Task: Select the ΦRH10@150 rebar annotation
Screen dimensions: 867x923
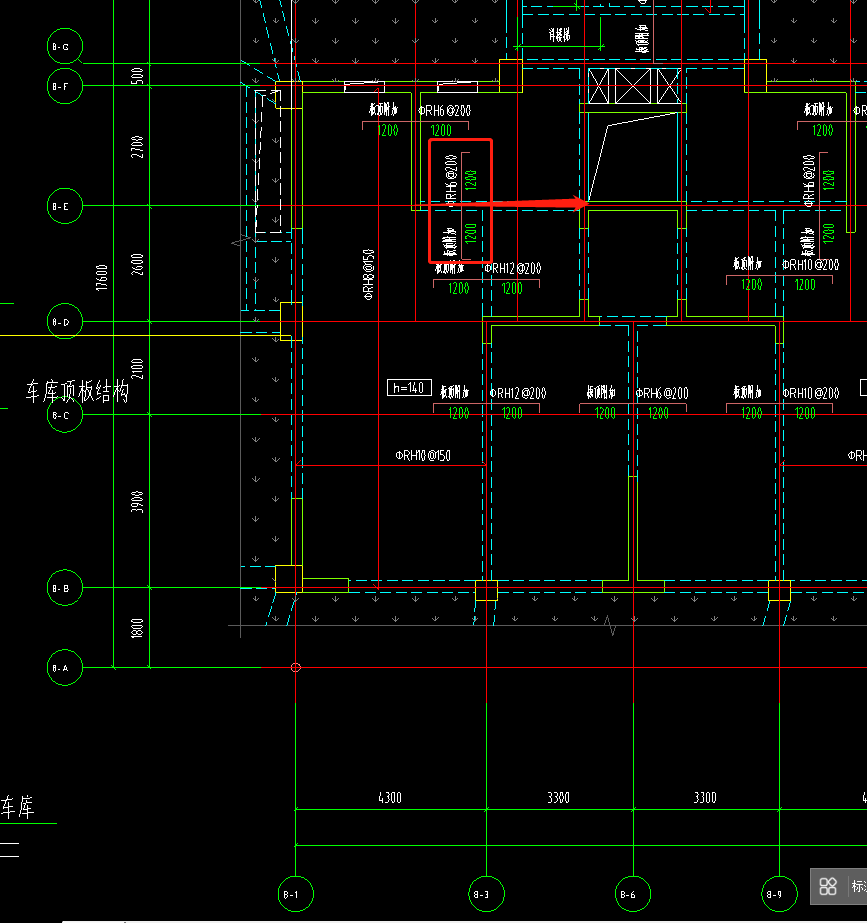Action: (423, 456)
